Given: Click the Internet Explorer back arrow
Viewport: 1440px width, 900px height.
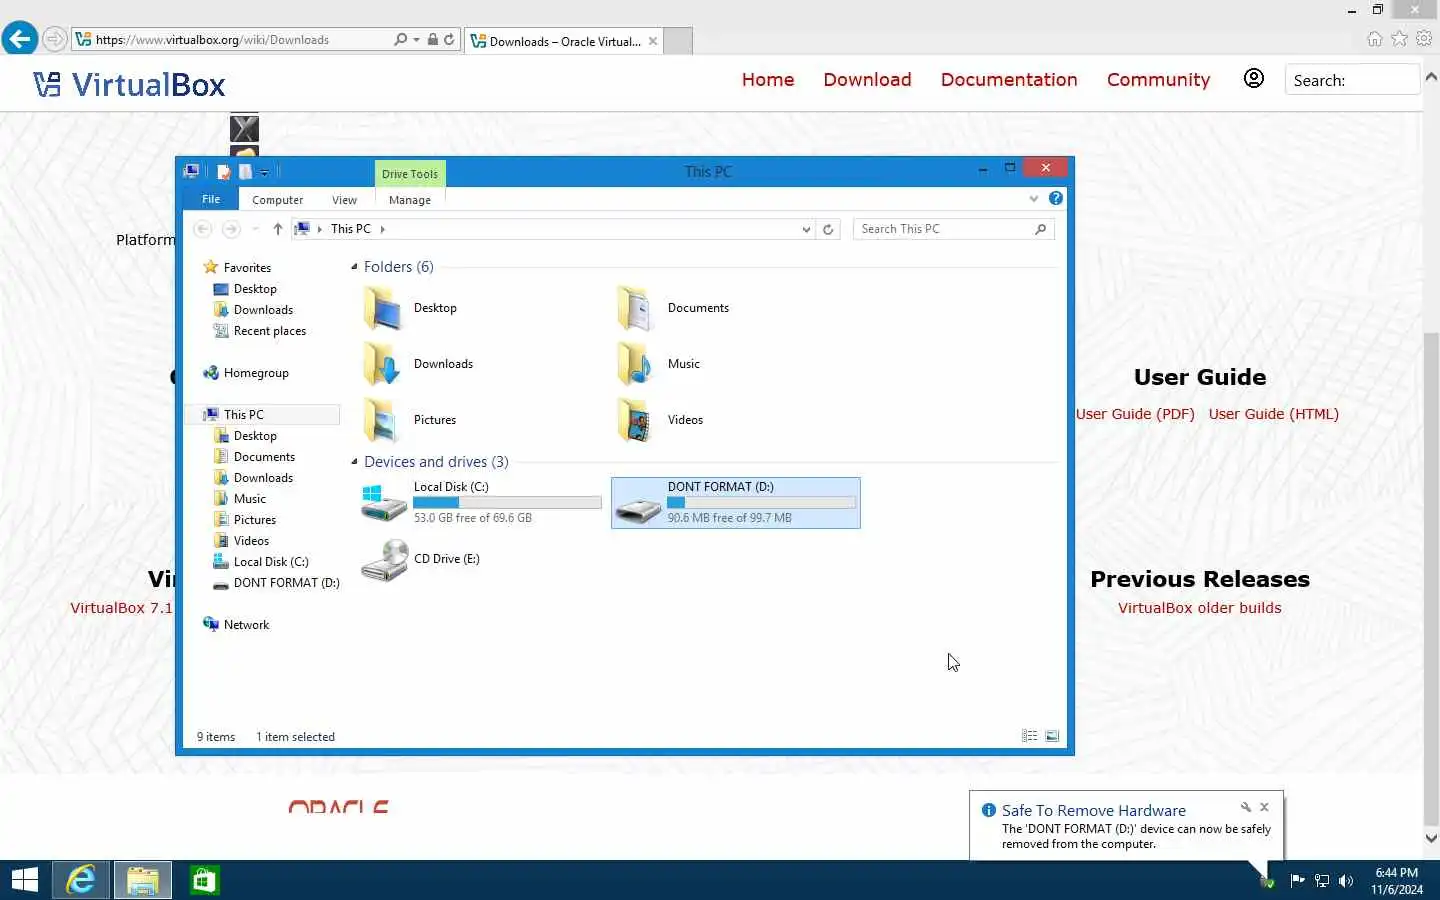Looking at the screenshot, I should (19, 39).
